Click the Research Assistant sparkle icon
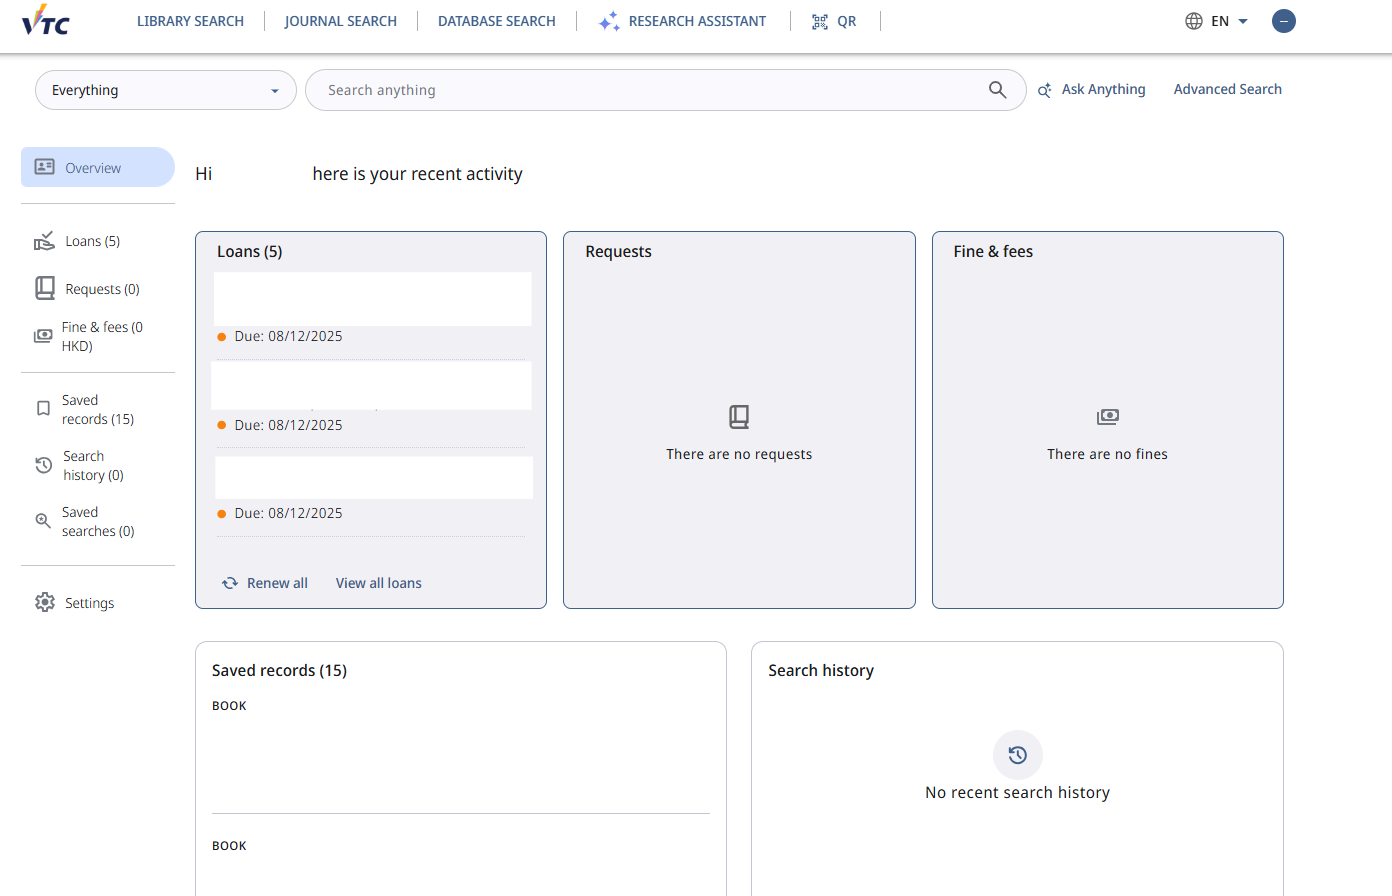 (x=609, y=21)
